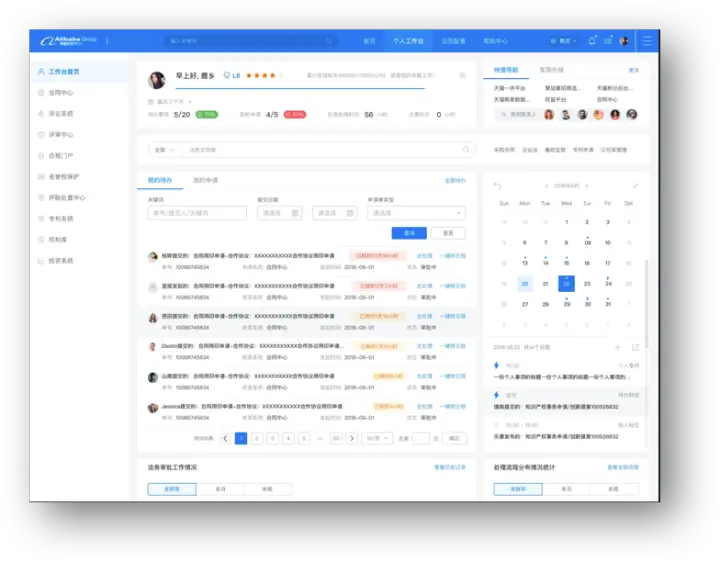Open 首页 in the top navigation

369,41
